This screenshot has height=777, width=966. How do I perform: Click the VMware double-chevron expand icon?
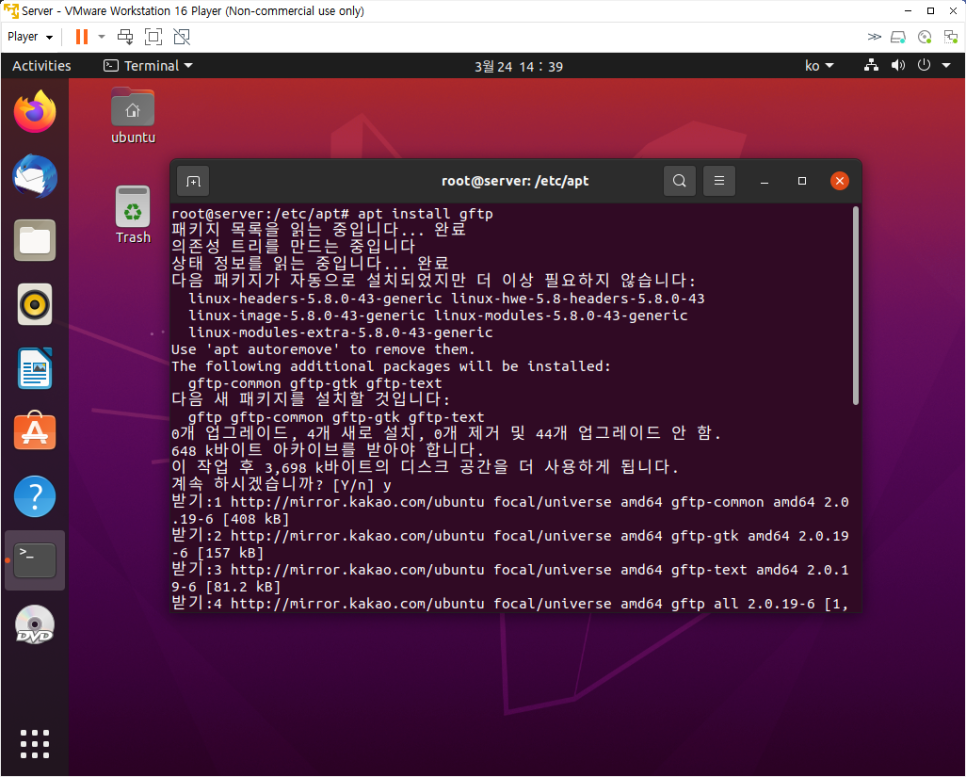click(x=874, y=37)
